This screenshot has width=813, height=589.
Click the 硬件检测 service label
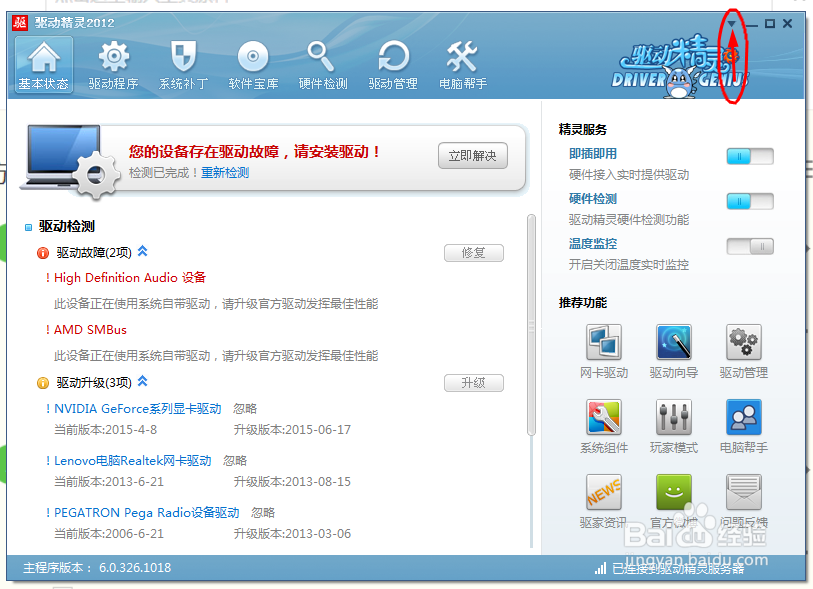593,199
